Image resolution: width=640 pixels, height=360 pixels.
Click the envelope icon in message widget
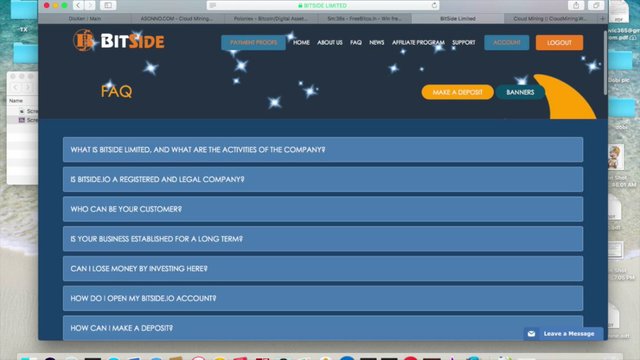tap(531, 334)
